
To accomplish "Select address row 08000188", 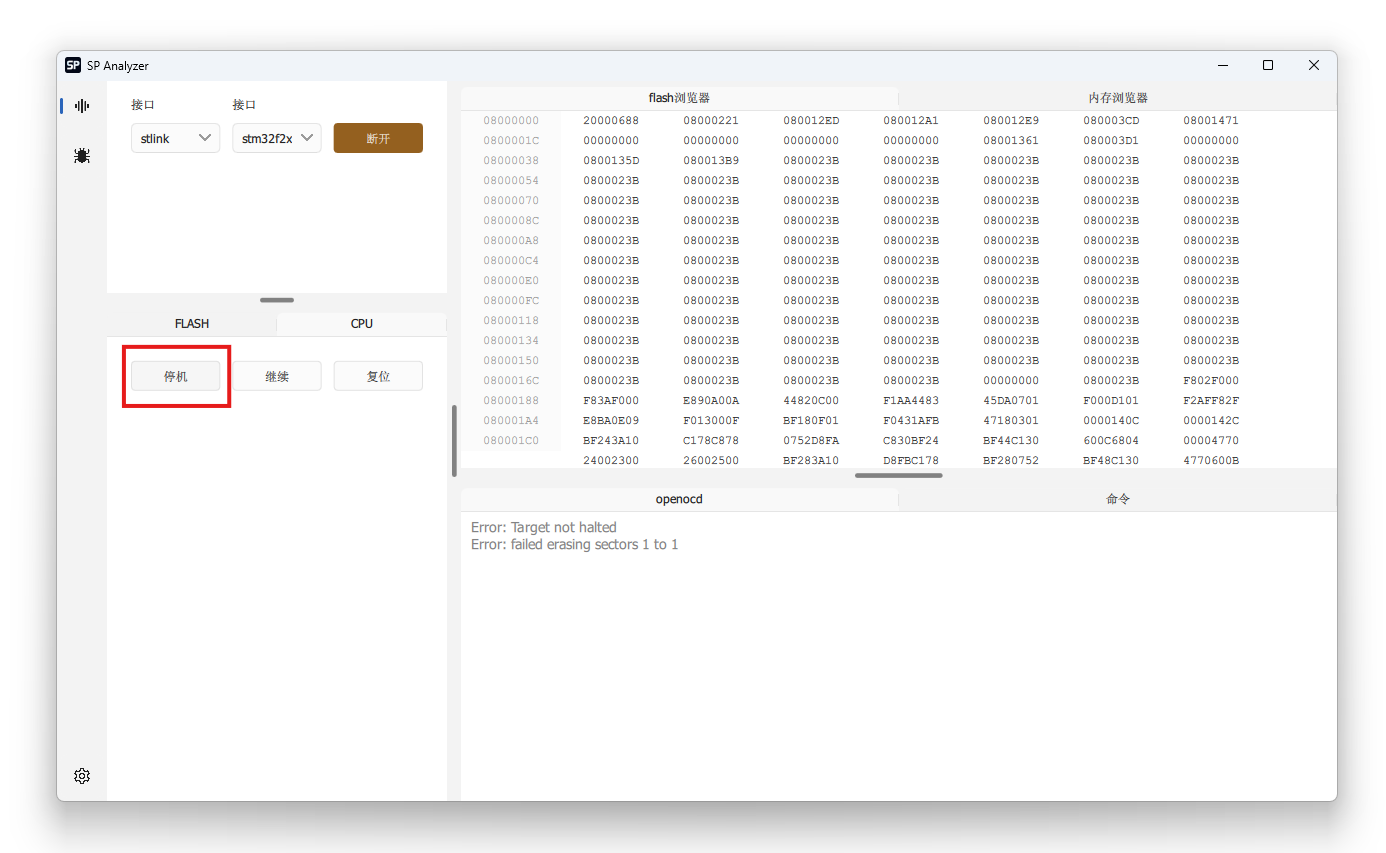I will tap(511, 400).
